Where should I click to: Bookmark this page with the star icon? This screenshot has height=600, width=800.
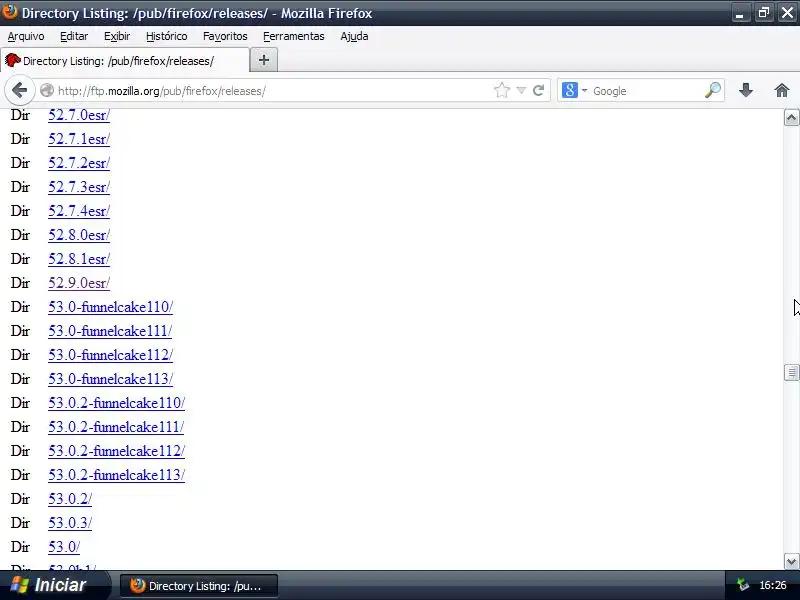pyautogui.click(x=502, y=90)
